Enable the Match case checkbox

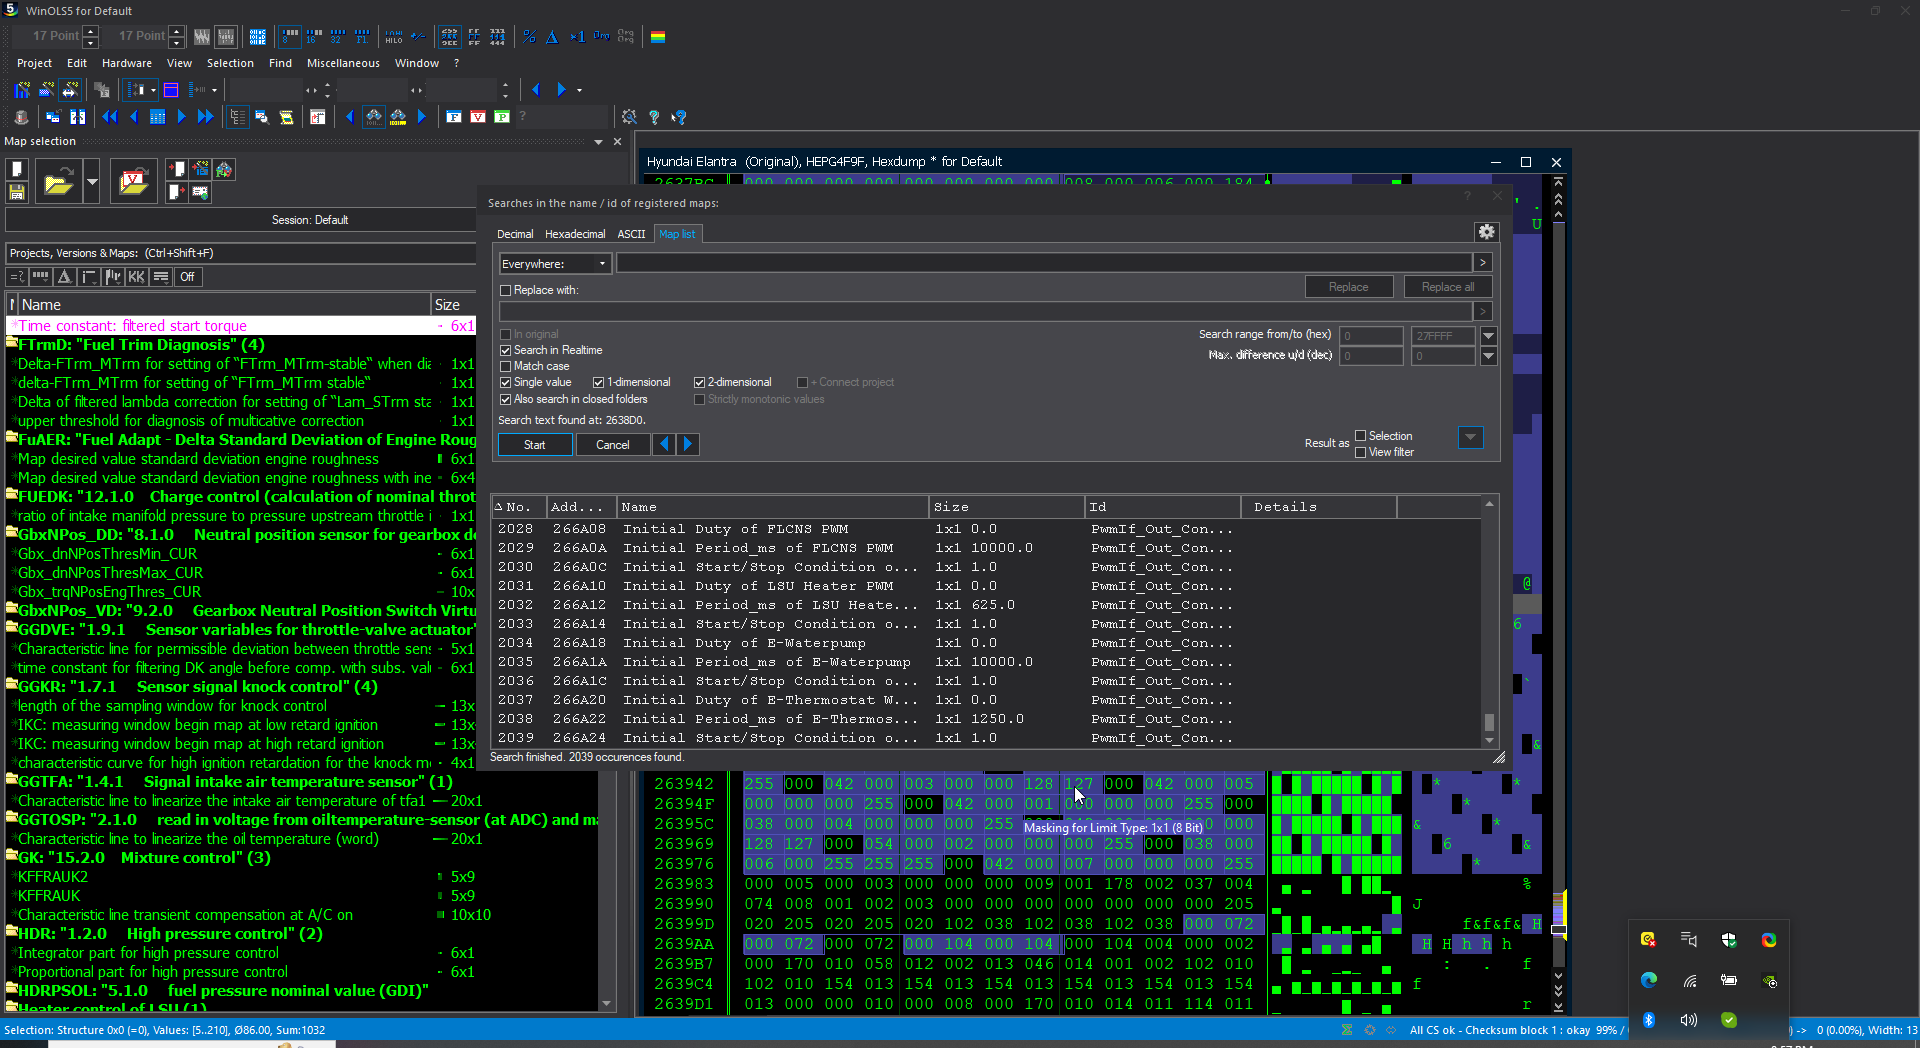(505, 366)
